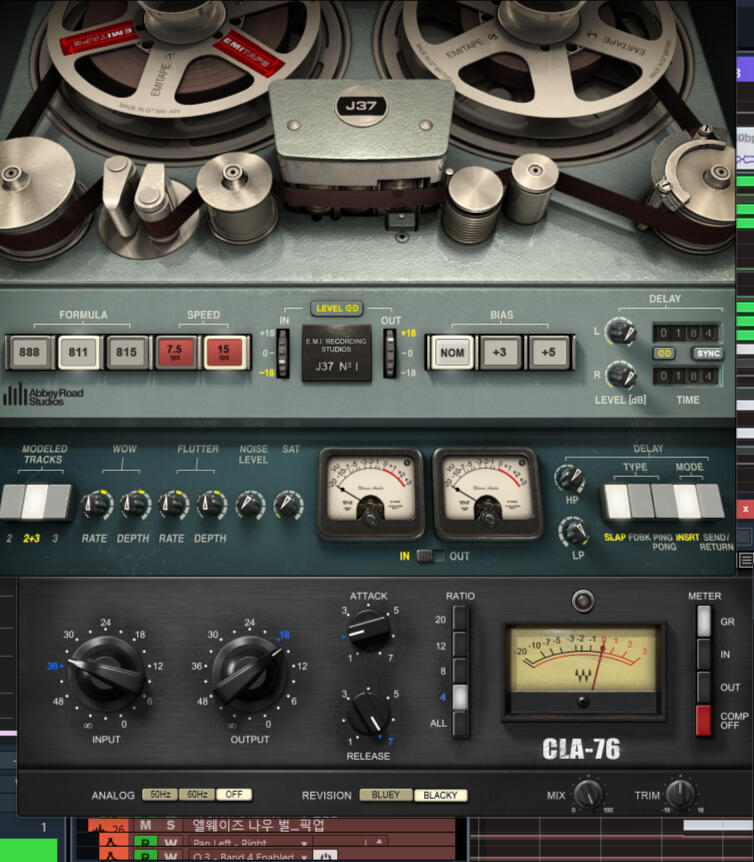Click the Abbey Road Studios logo
The width and height of the screenshot is (754, 862).
[x=43, y=394]
